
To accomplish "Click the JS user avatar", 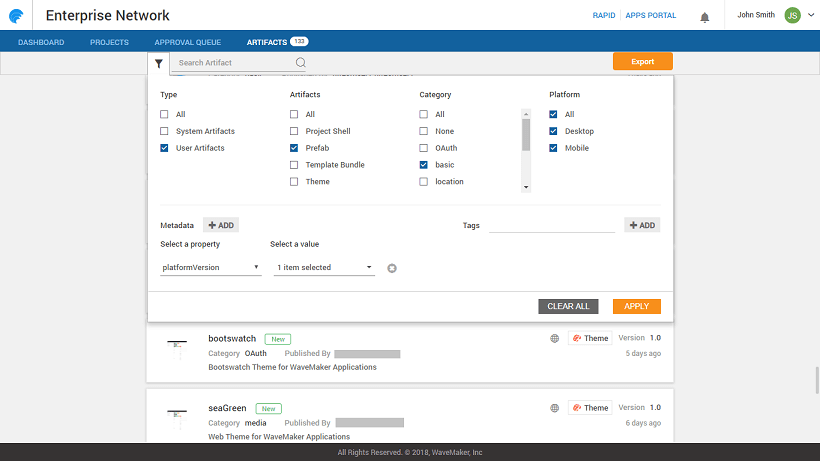I will 792,15.
